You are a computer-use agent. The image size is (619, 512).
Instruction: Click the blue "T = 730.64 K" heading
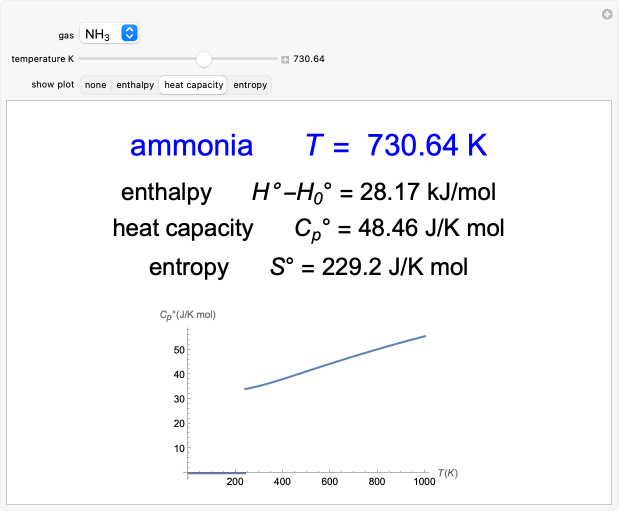(x=396, y=146)
